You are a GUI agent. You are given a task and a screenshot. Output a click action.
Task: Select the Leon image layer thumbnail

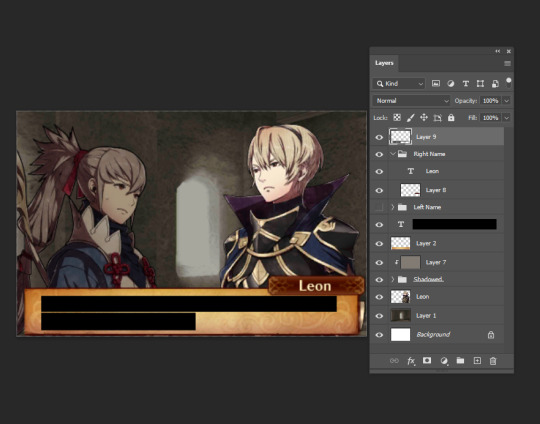pyautogui.click(x=401, y=297)
